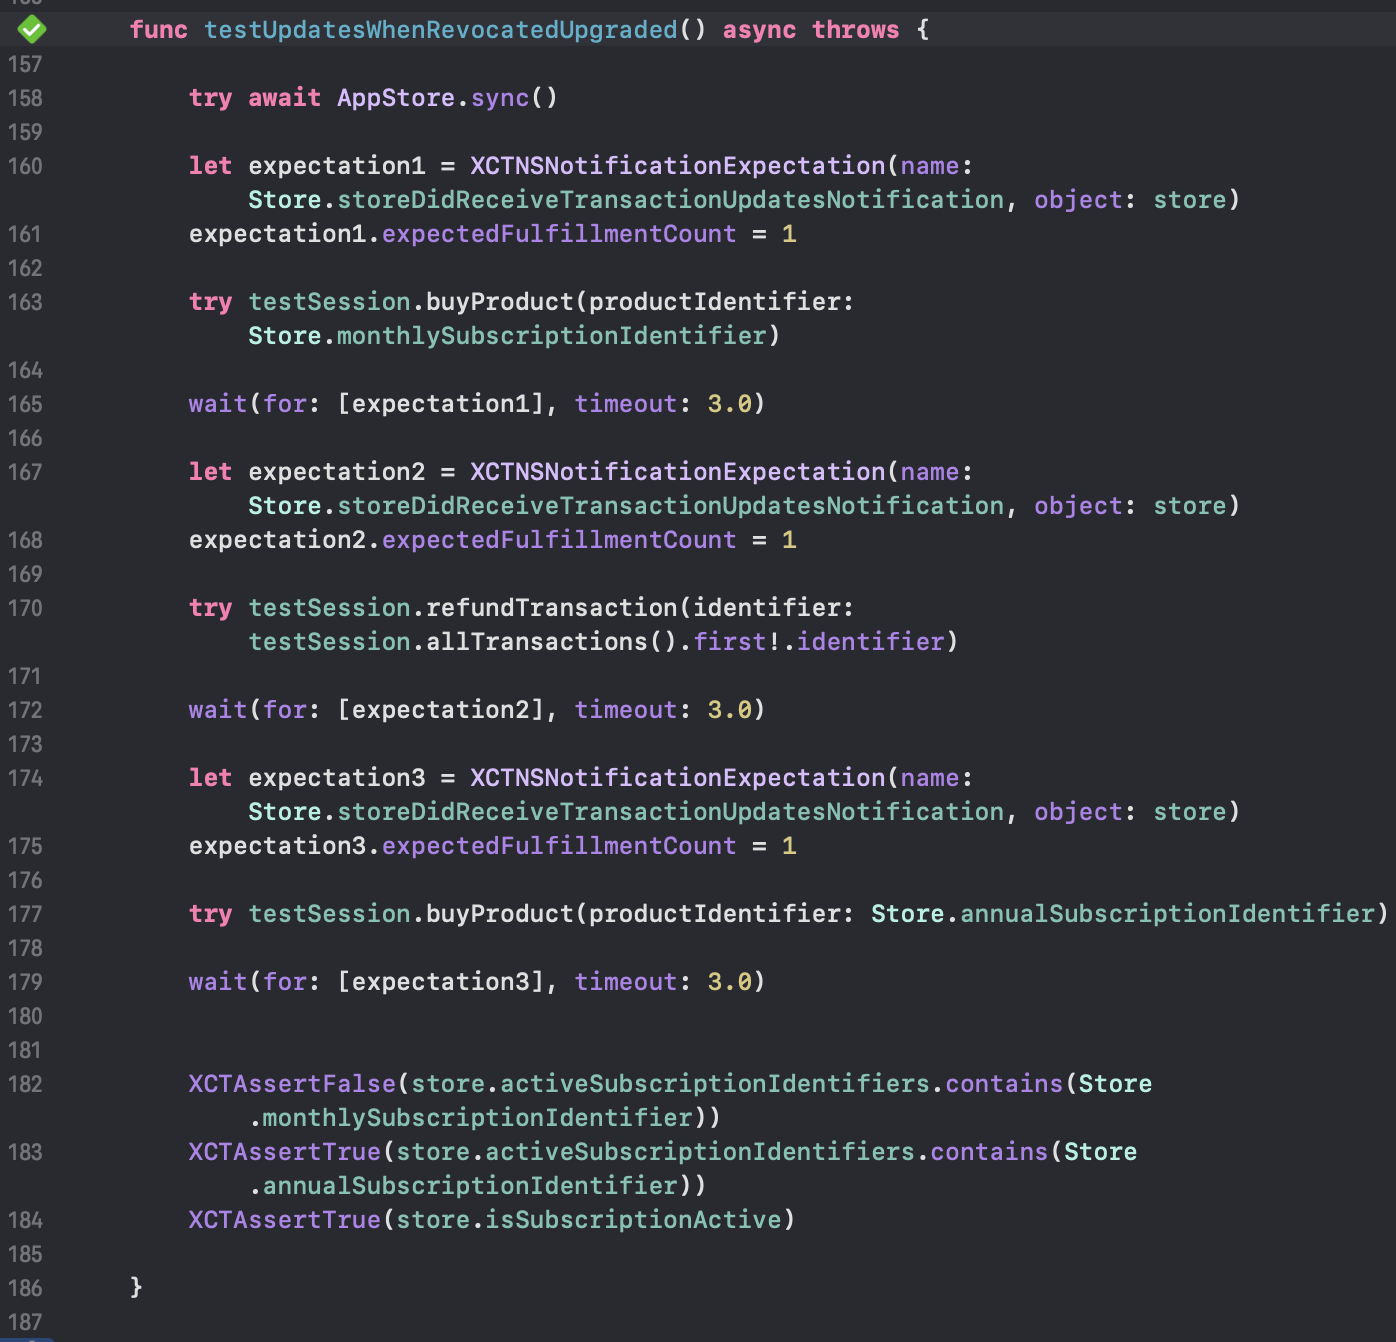Click monthlySubscriptionIdentifier in first buyProduct call

point(551,336)
